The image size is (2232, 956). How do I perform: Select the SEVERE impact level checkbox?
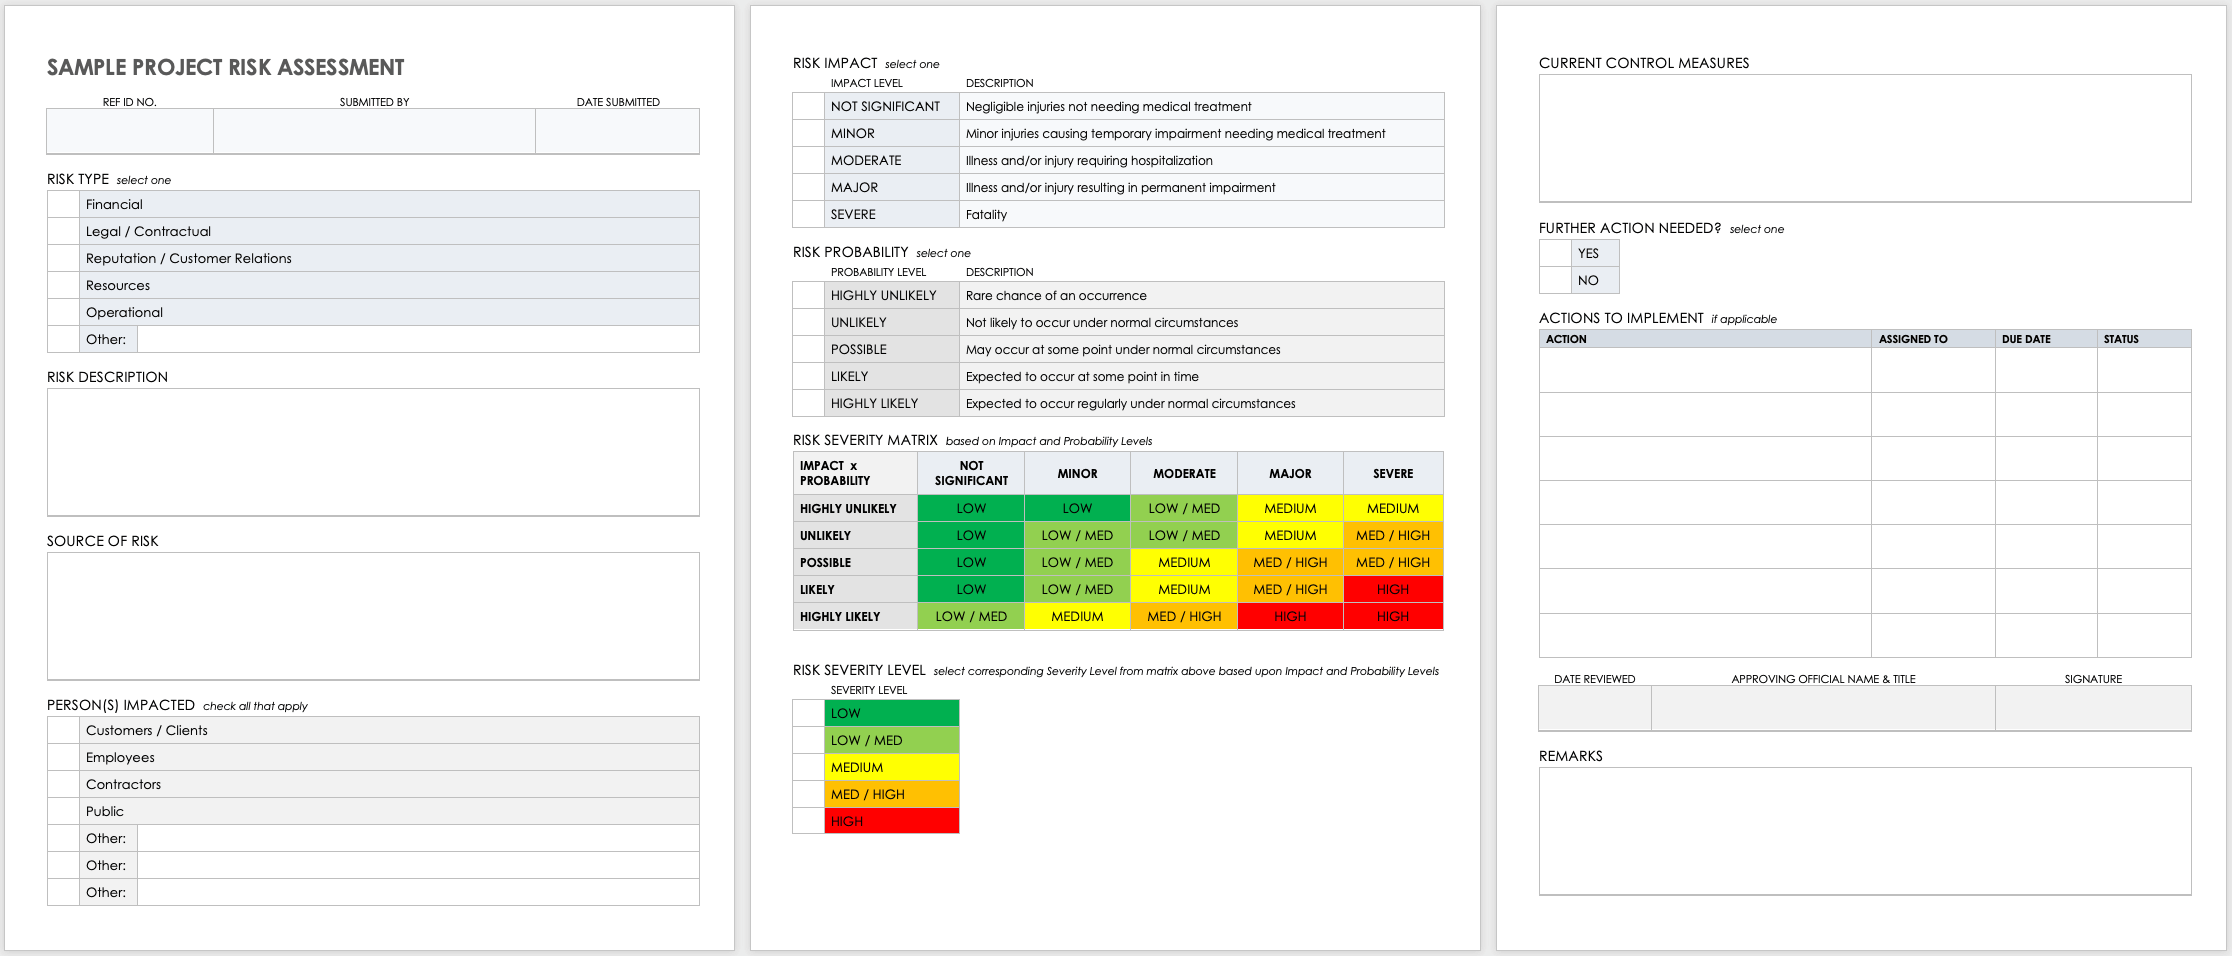(807, 213)
